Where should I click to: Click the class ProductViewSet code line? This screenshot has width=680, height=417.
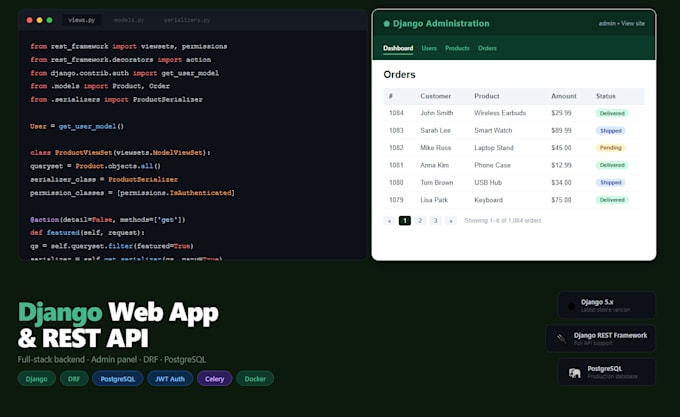point(120,153)
